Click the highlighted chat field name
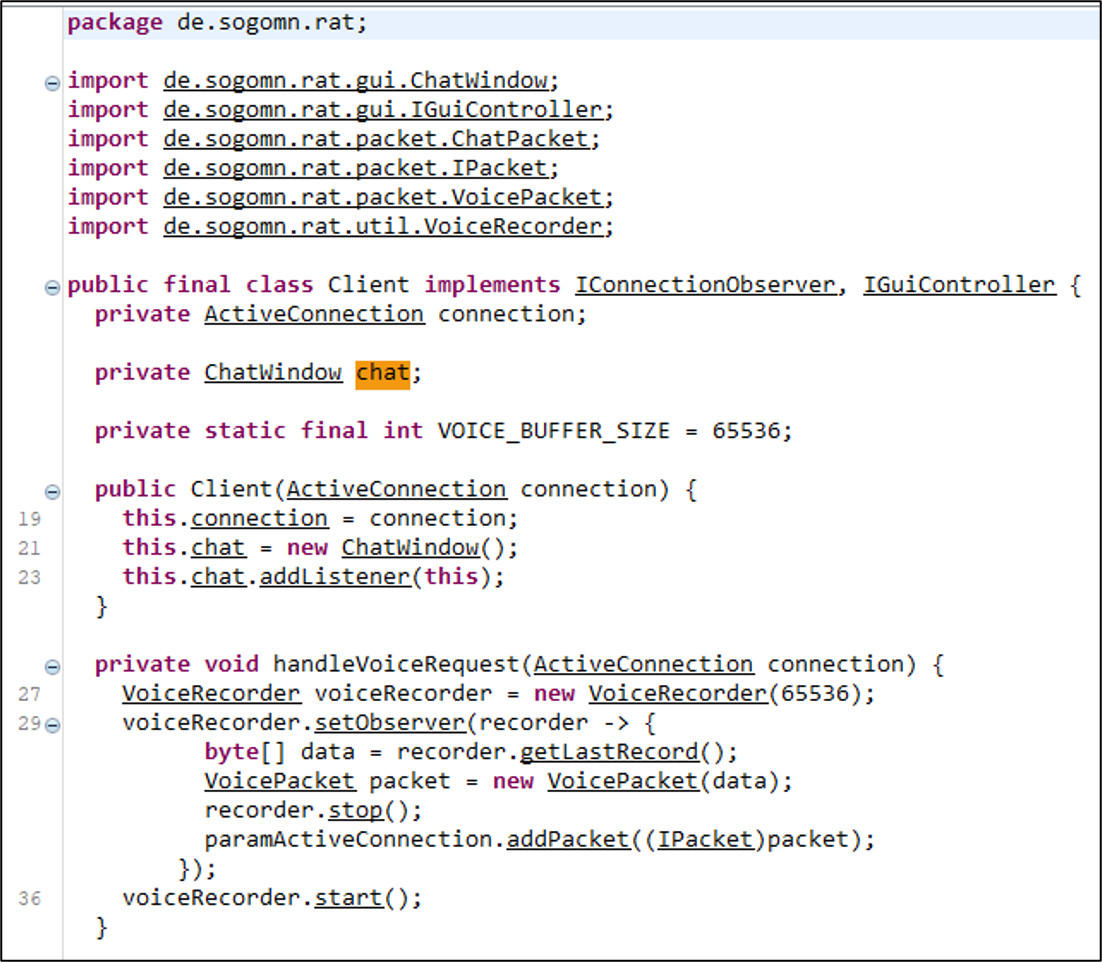Image resolution: width=1102 pixels, height=962 pixels. click(x=382, y=373)
